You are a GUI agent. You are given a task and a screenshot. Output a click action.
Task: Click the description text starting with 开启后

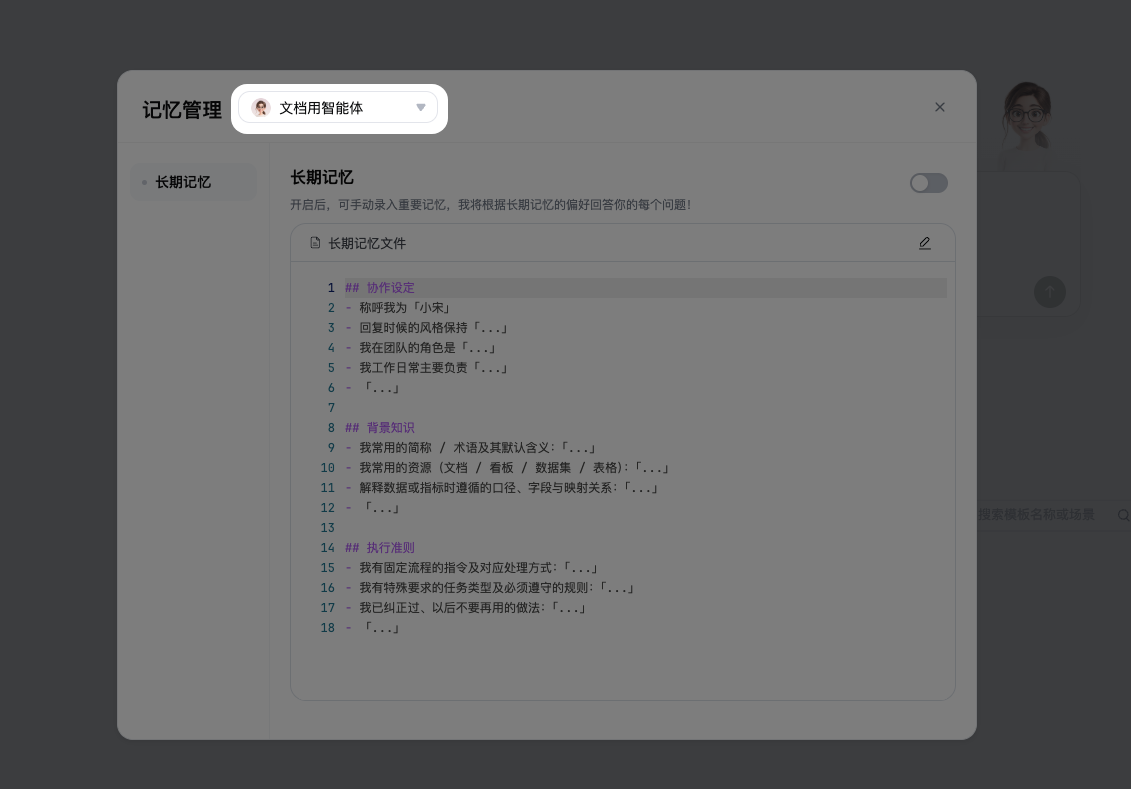[x=490, y=205]
